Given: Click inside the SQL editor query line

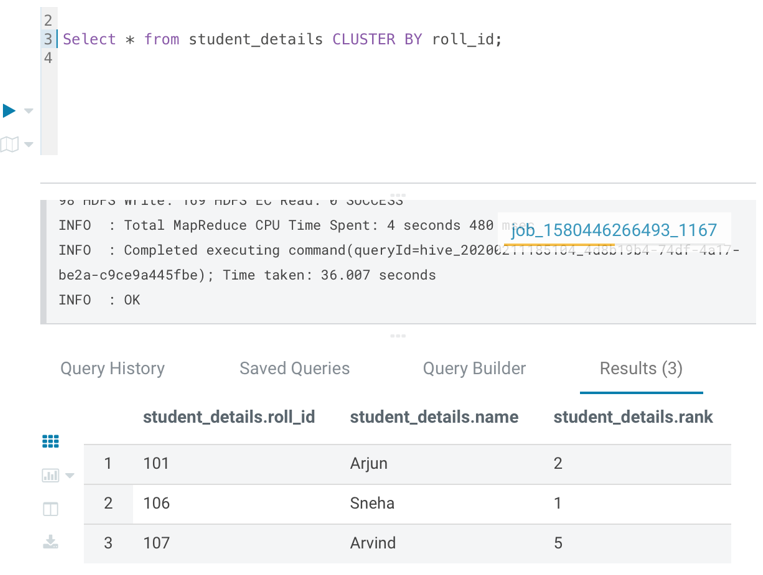Looking at the screenshot, I should click(282, 39).
